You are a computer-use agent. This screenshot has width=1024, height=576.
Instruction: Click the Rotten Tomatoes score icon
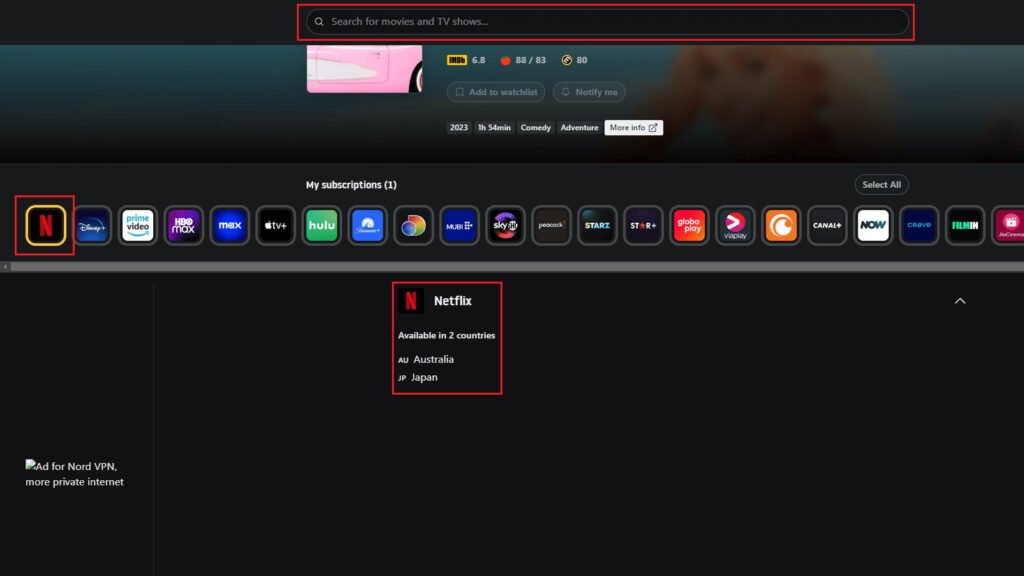tap(505, 60)
